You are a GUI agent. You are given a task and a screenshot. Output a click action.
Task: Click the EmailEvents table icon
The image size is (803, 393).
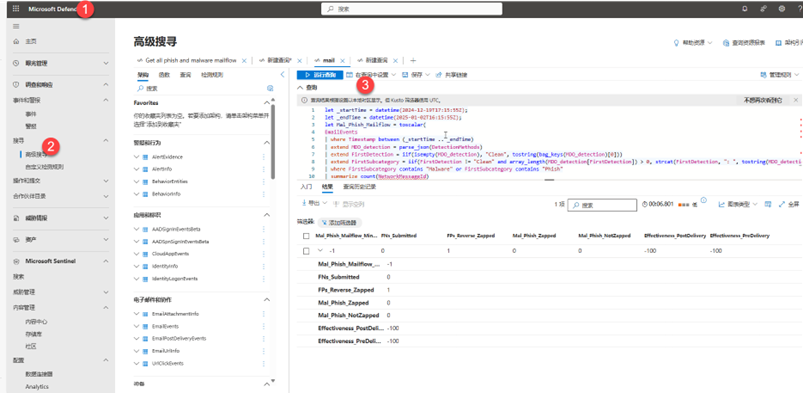[x=146, y=326]
